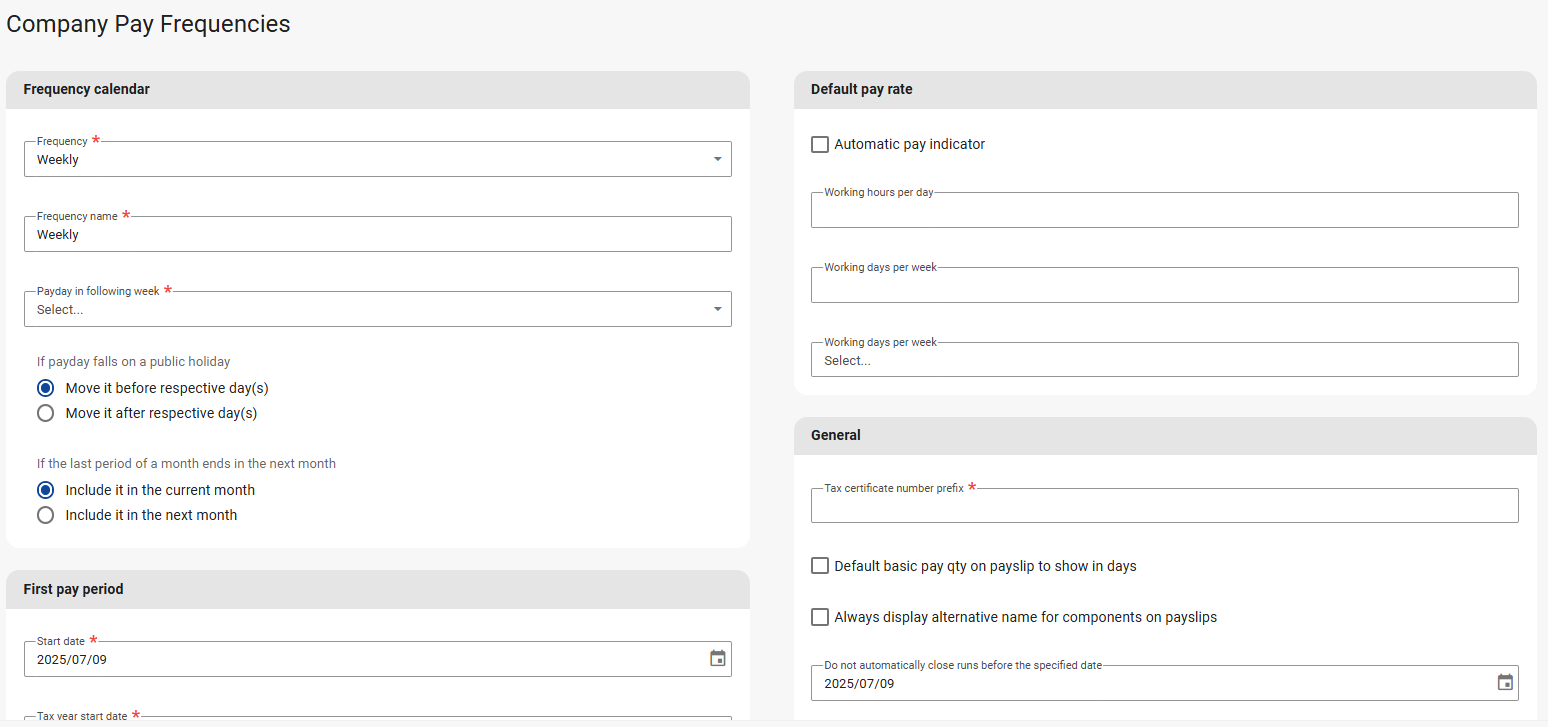Focus the Working hours per day field

click(x=1163, y=210)
